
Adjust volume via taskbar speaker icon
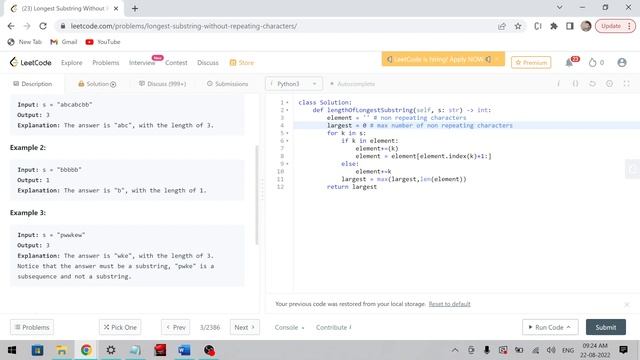[x=551, y=350]
